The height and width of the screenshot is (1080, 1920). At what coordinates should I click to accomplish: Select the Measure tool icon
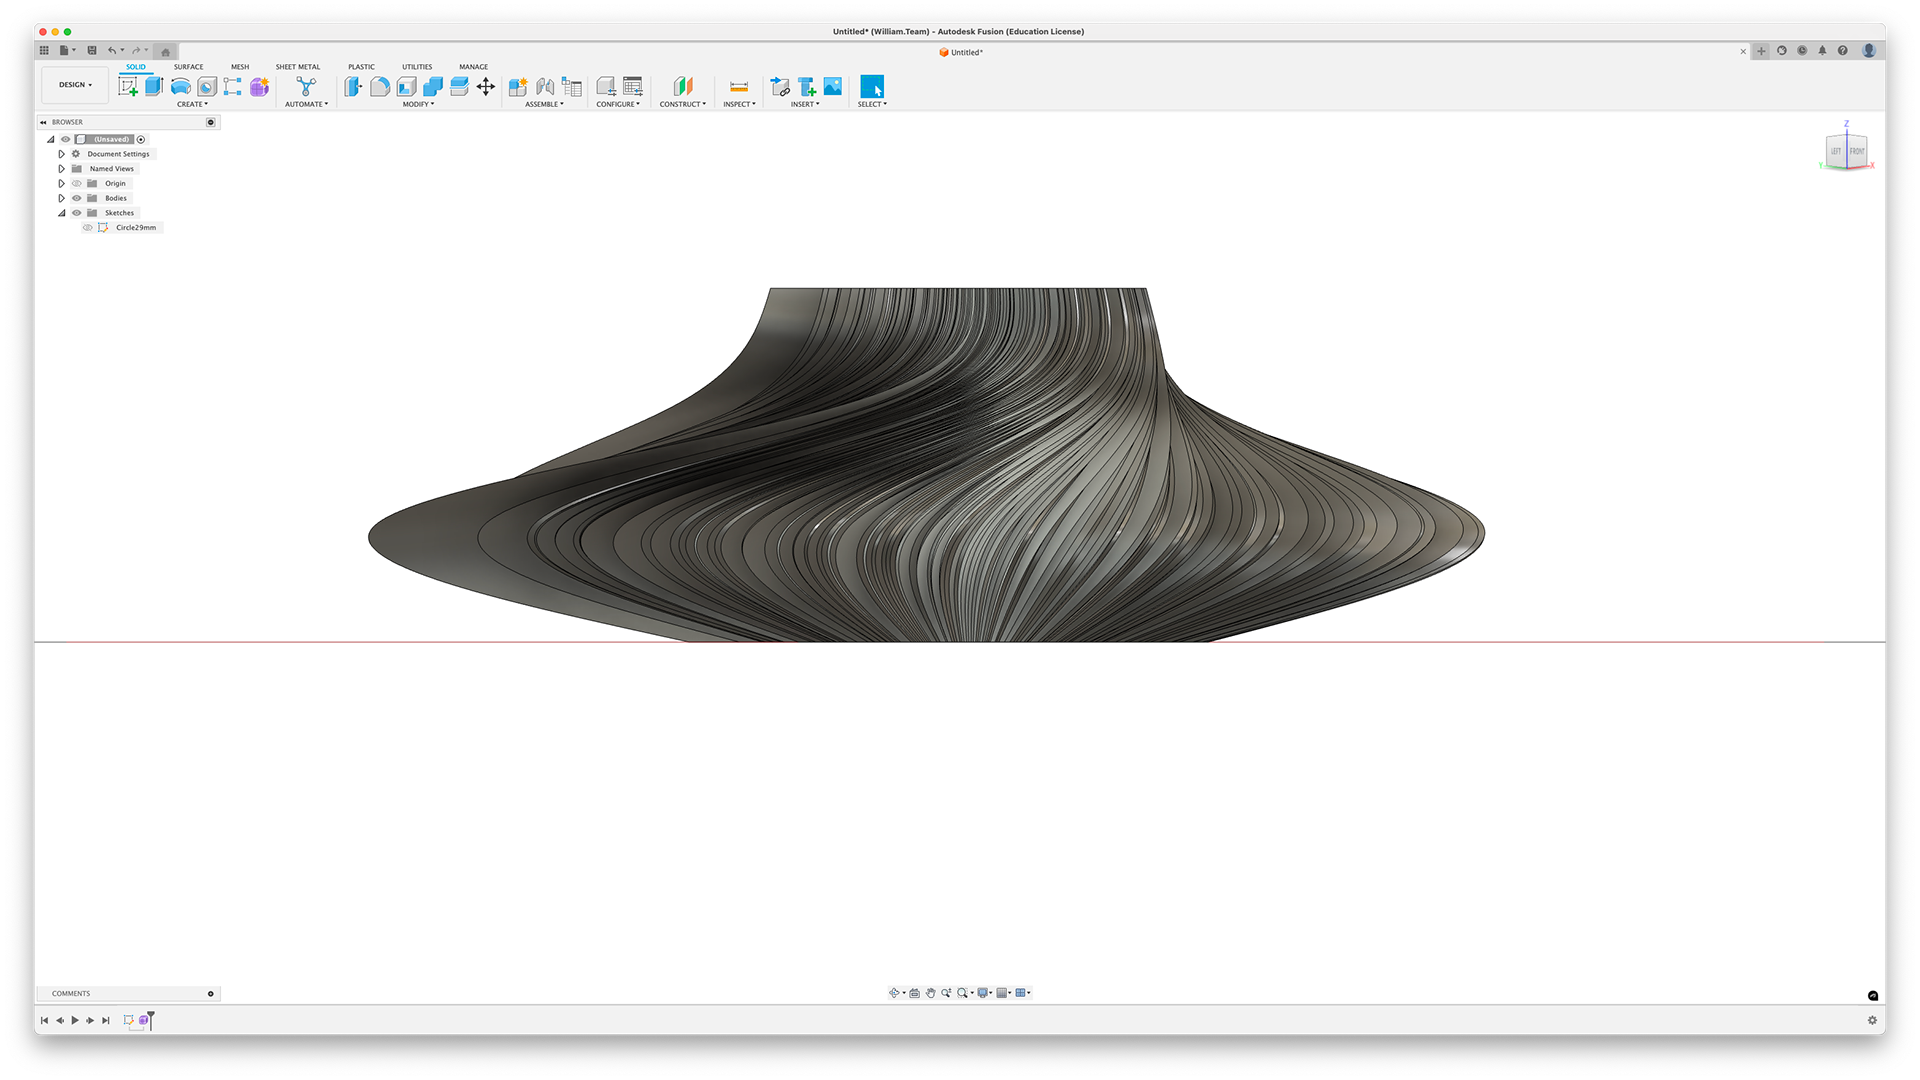(739, 87)
